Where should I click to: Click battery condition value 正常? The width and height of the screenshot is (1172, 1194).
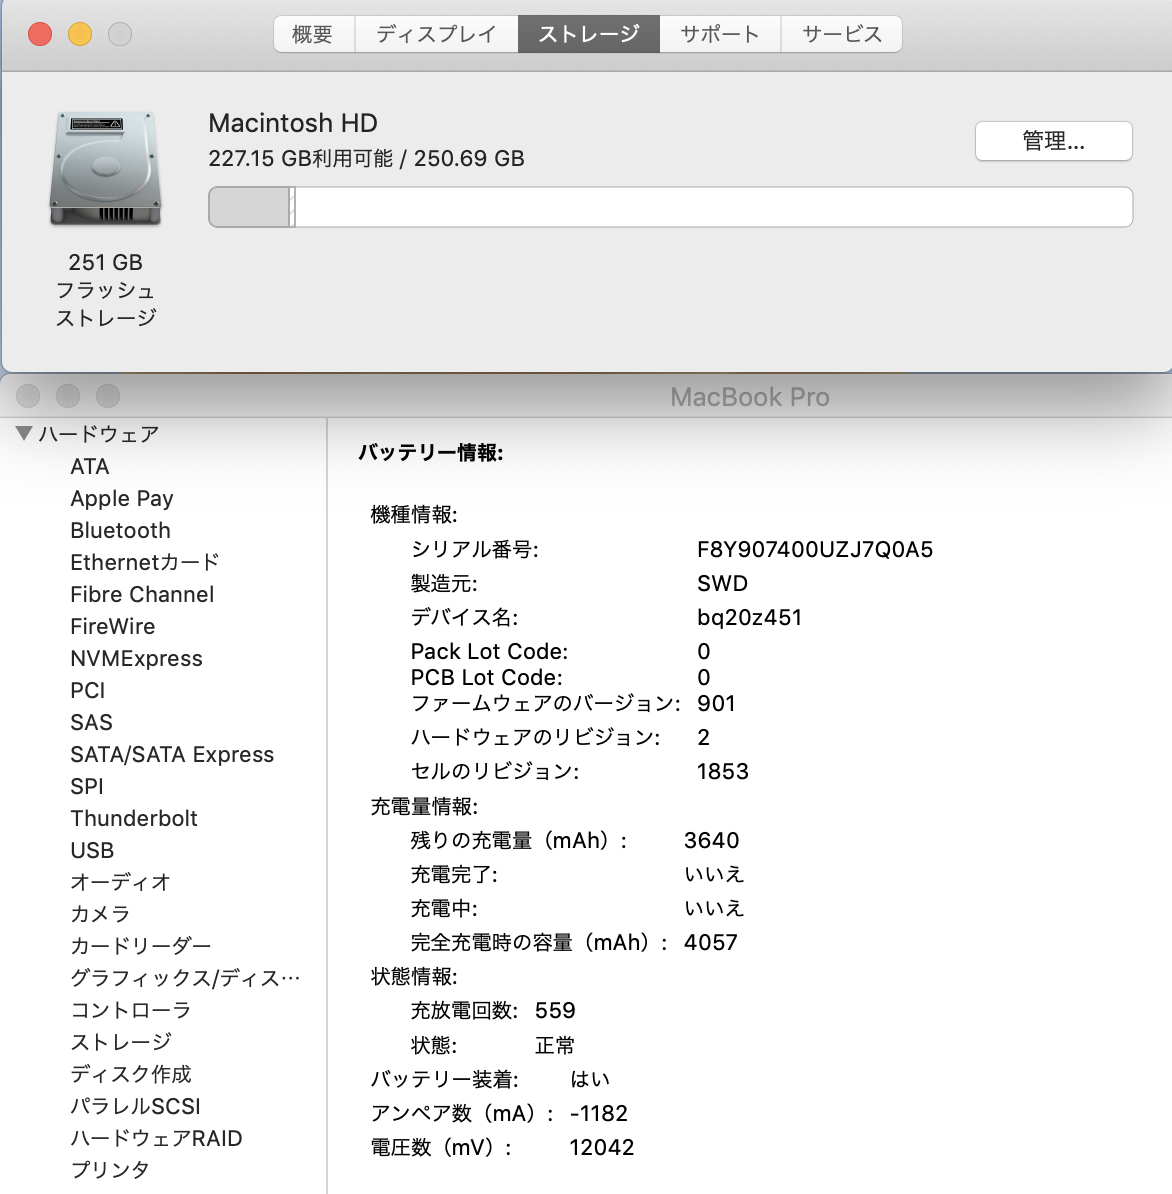click(554, 1045)
